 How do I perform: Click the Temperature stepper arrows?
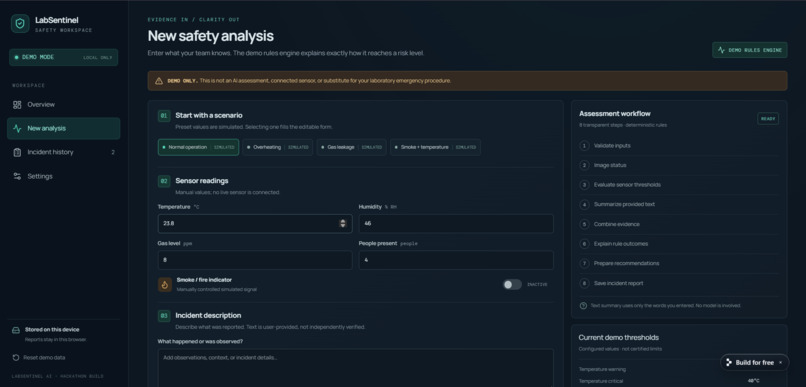click(343, 224)
